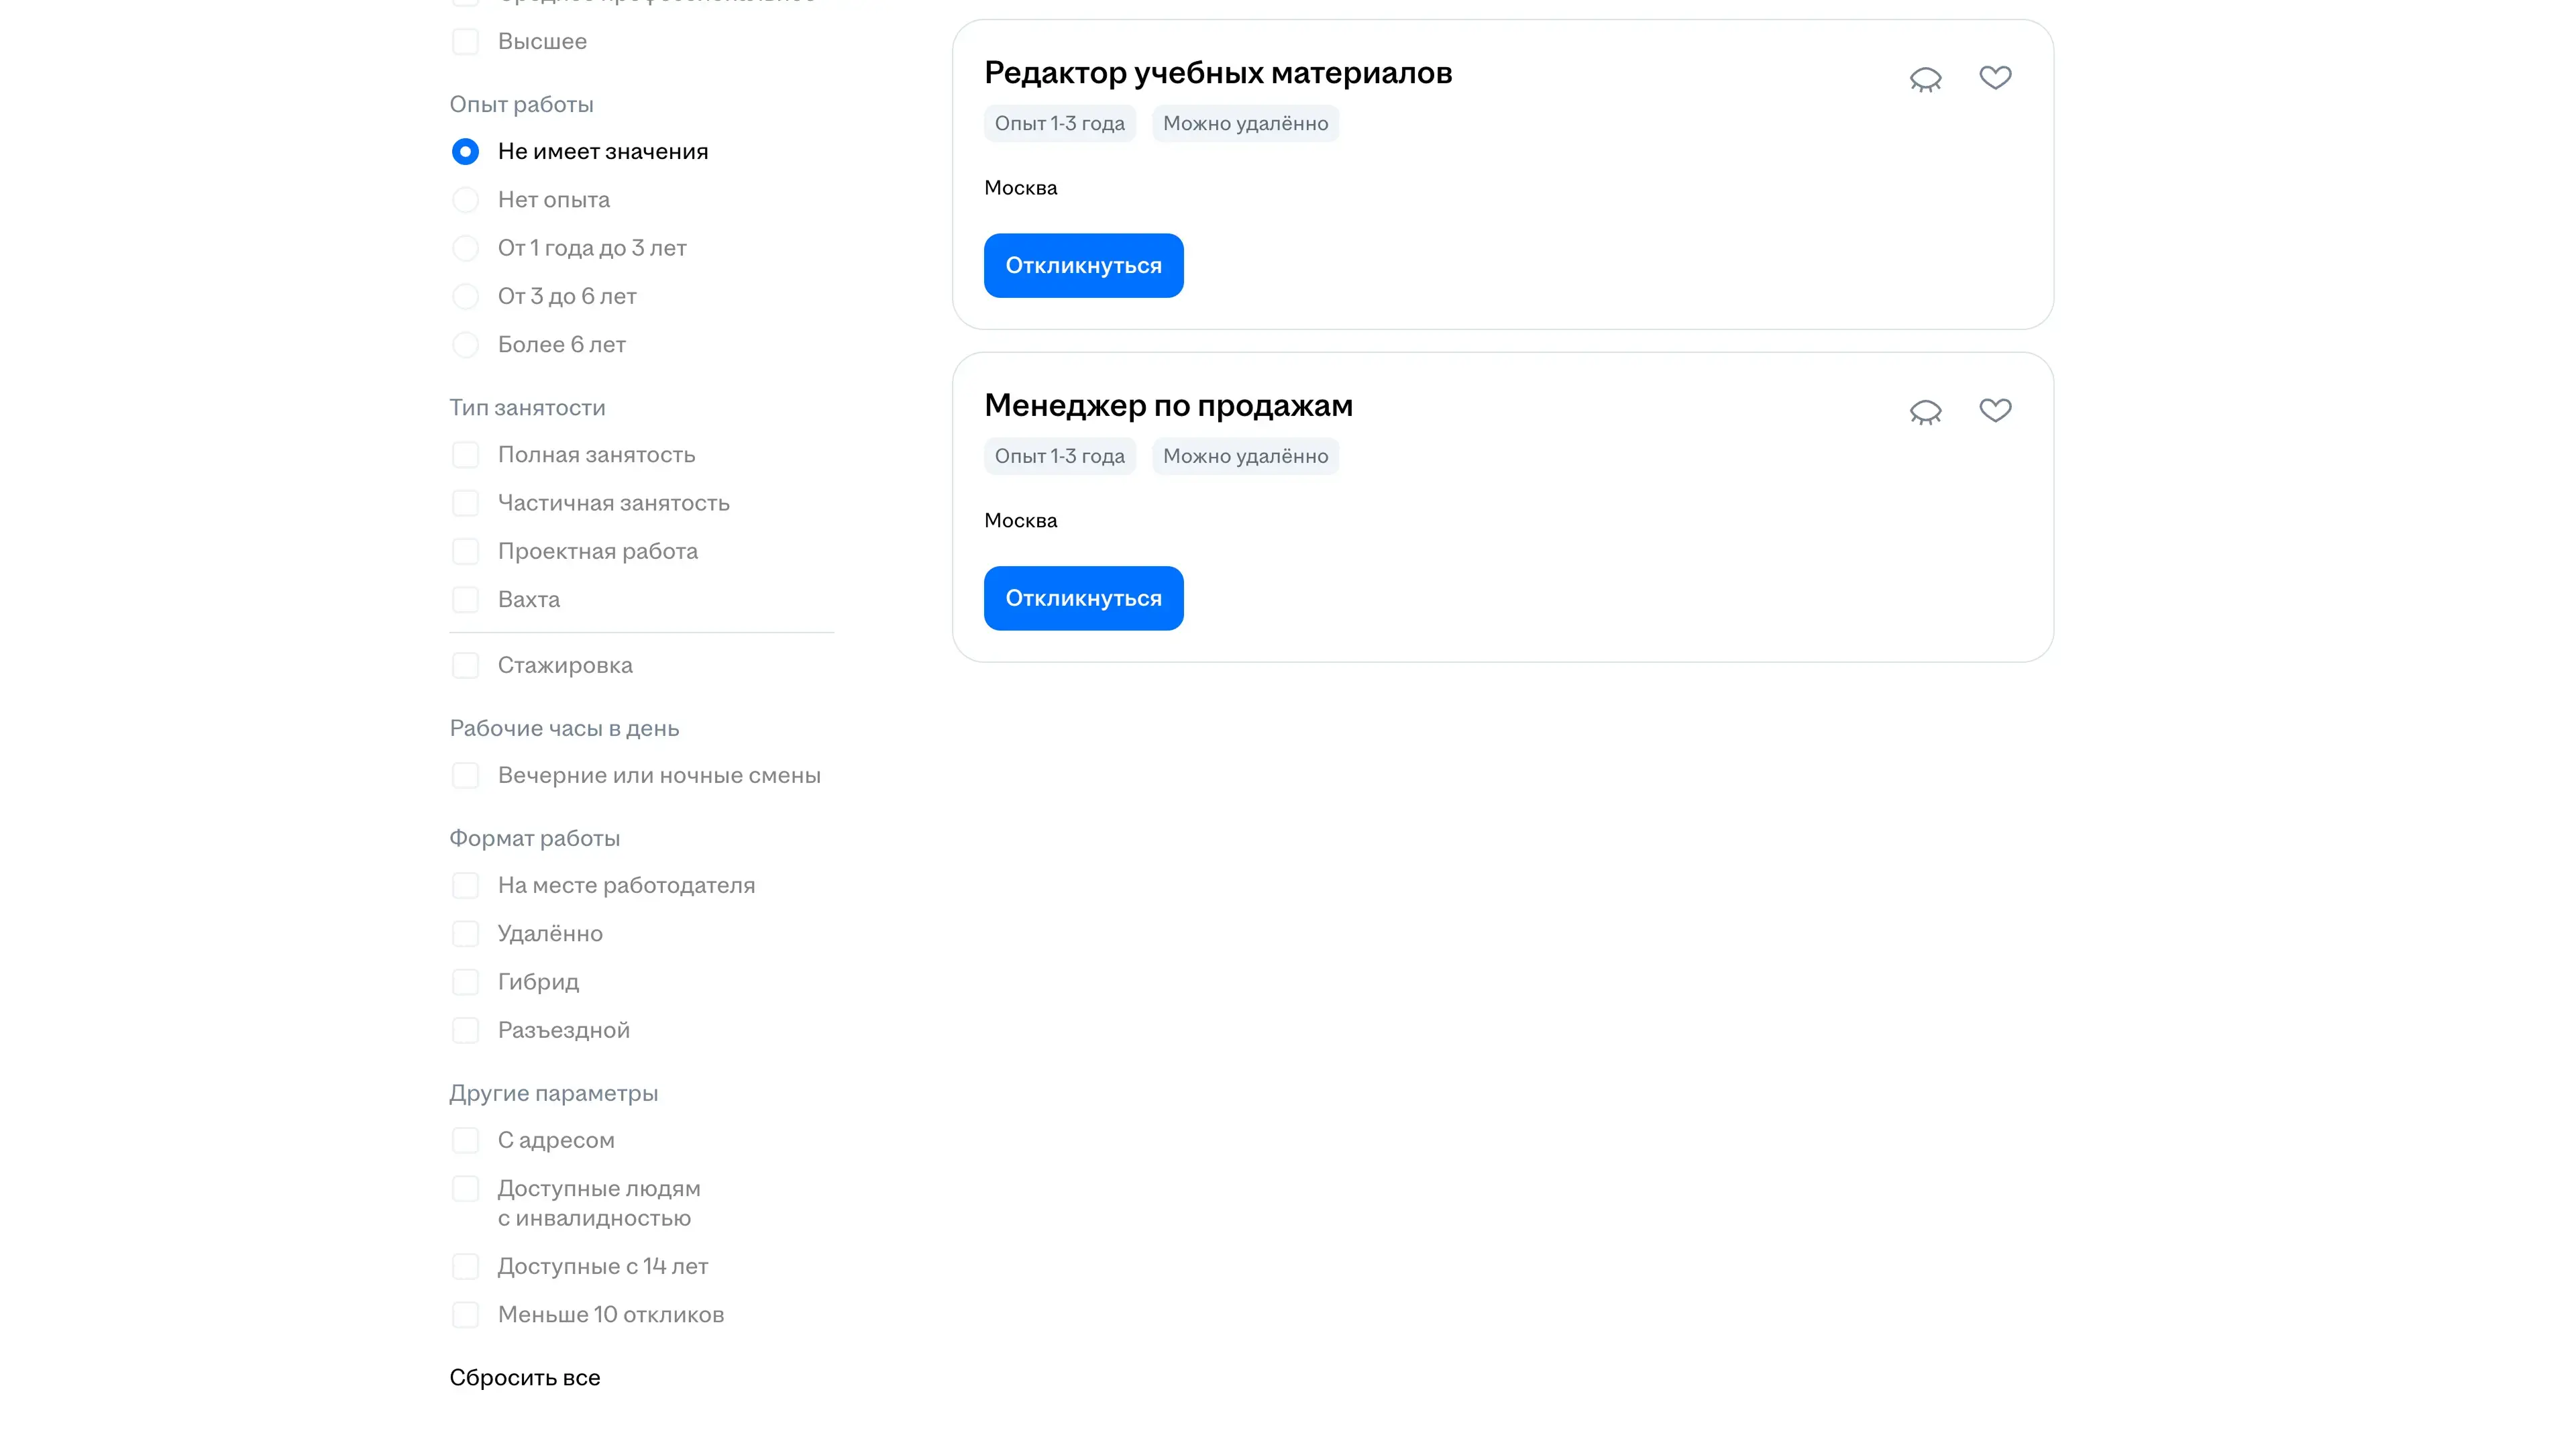2576x1449 pixels.
Task: Reset all filters with Сбросить все
Action: pyautogui.click(x=525, y=1378)
